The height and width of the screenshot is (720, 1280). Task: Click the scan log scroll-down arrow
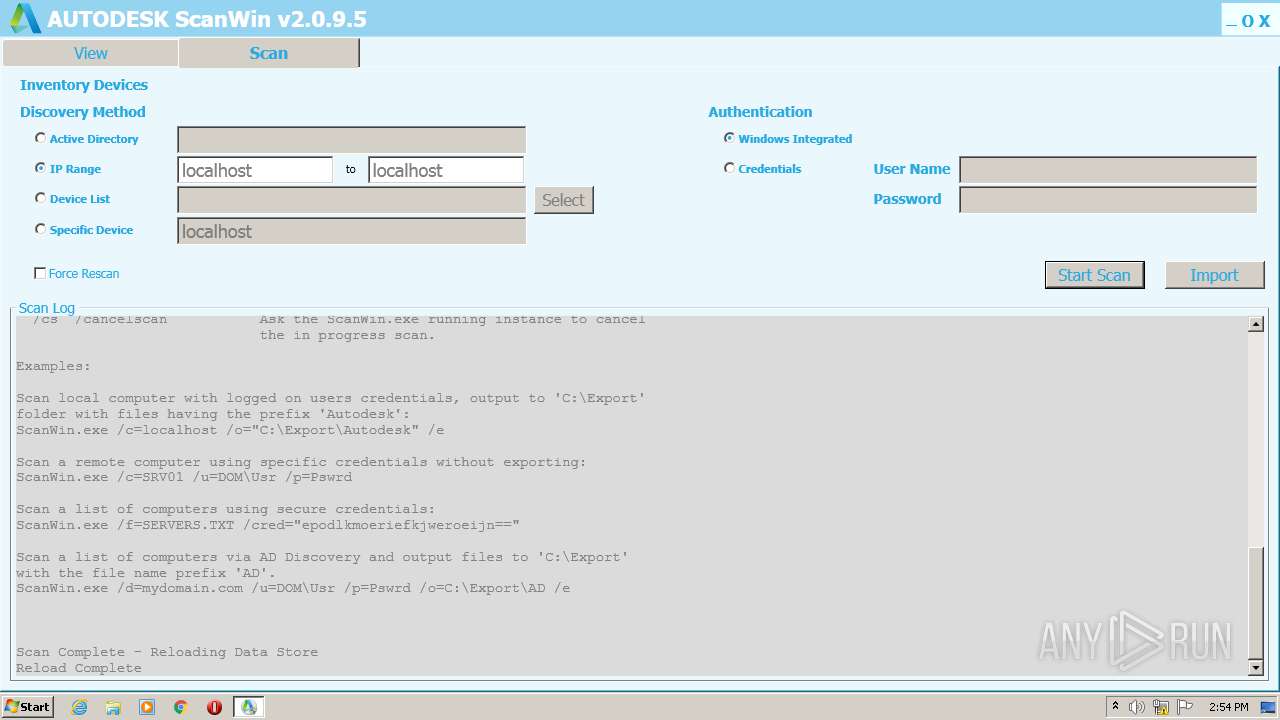(1256, 667)
